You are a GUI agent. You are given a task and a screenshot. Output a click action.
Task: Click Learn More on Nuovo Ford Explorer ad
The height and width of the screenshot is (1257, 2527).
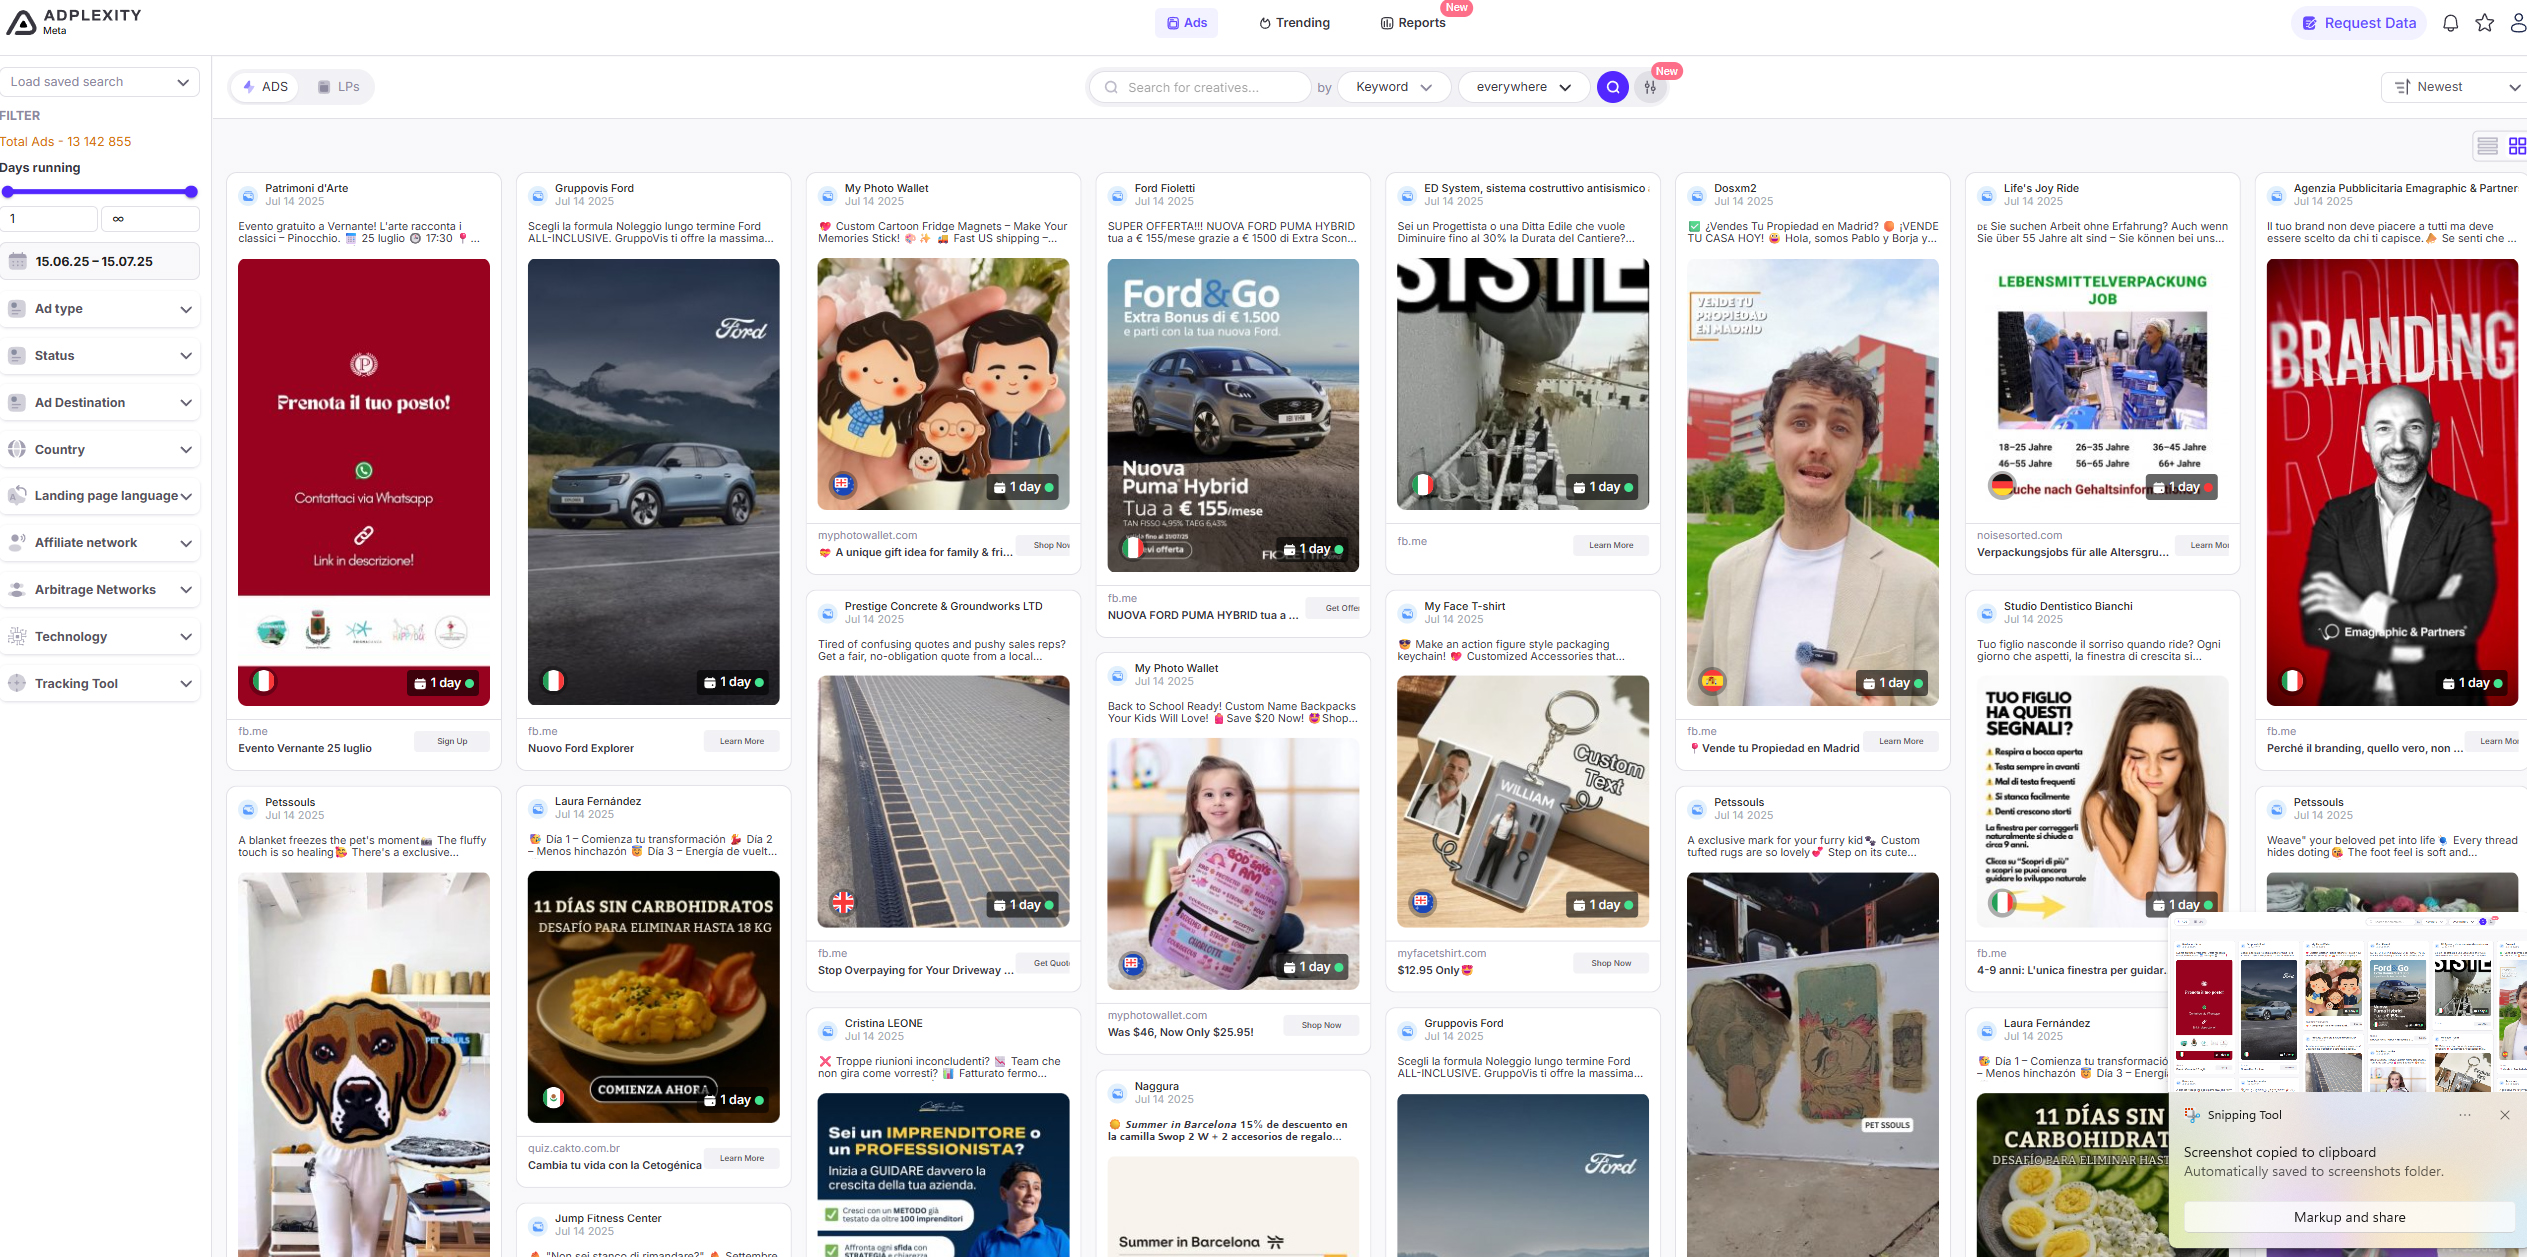pos(741,741)
